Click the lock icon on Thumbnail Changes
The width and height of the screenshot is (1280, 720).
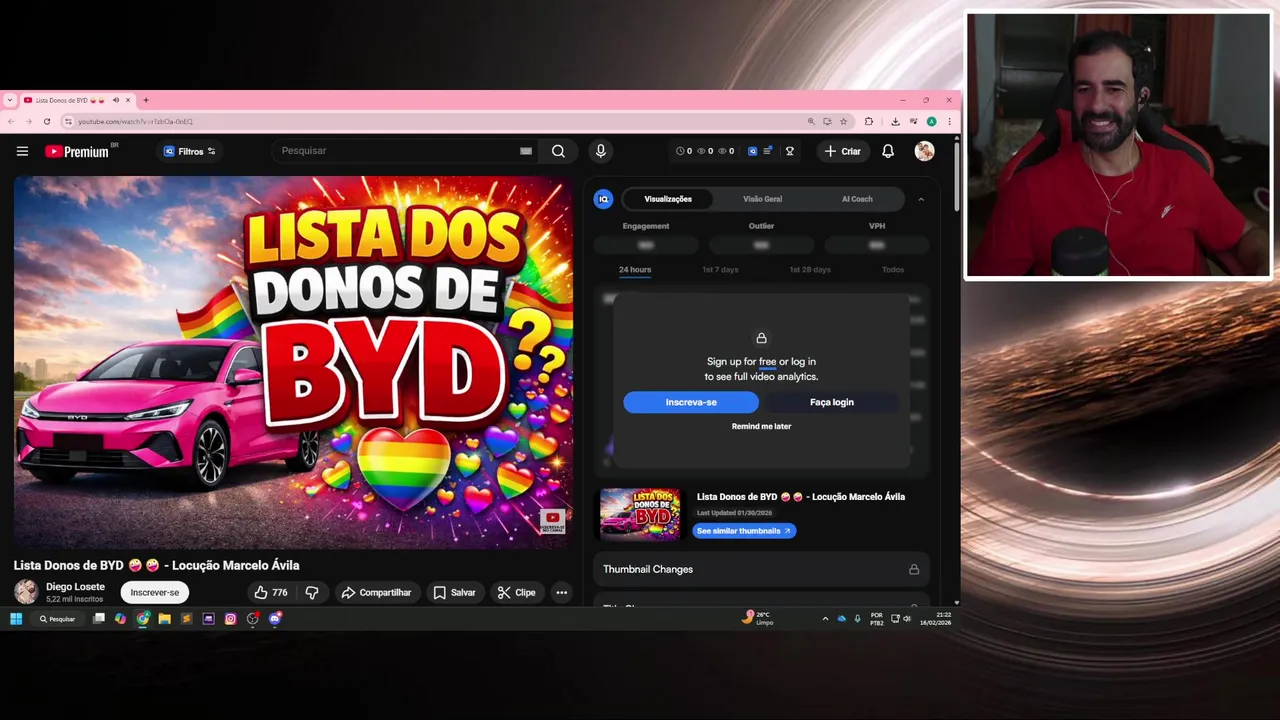(913, 569)
